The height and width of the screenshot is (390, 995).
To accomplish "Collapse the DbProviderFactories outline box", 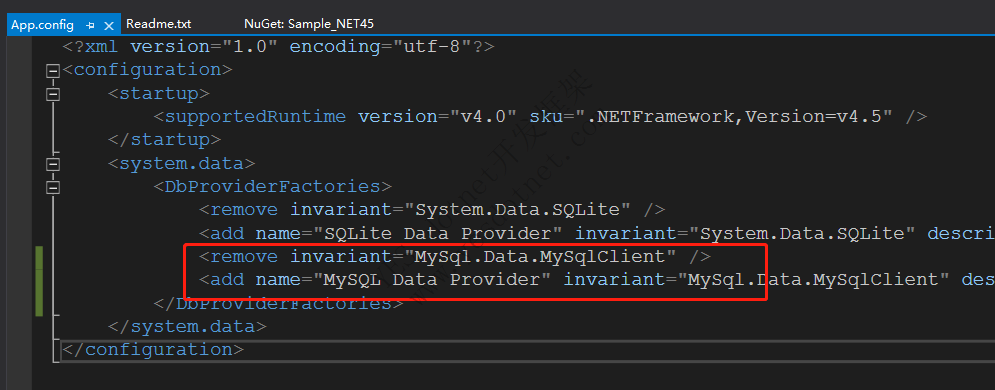I will coord(53,187).
